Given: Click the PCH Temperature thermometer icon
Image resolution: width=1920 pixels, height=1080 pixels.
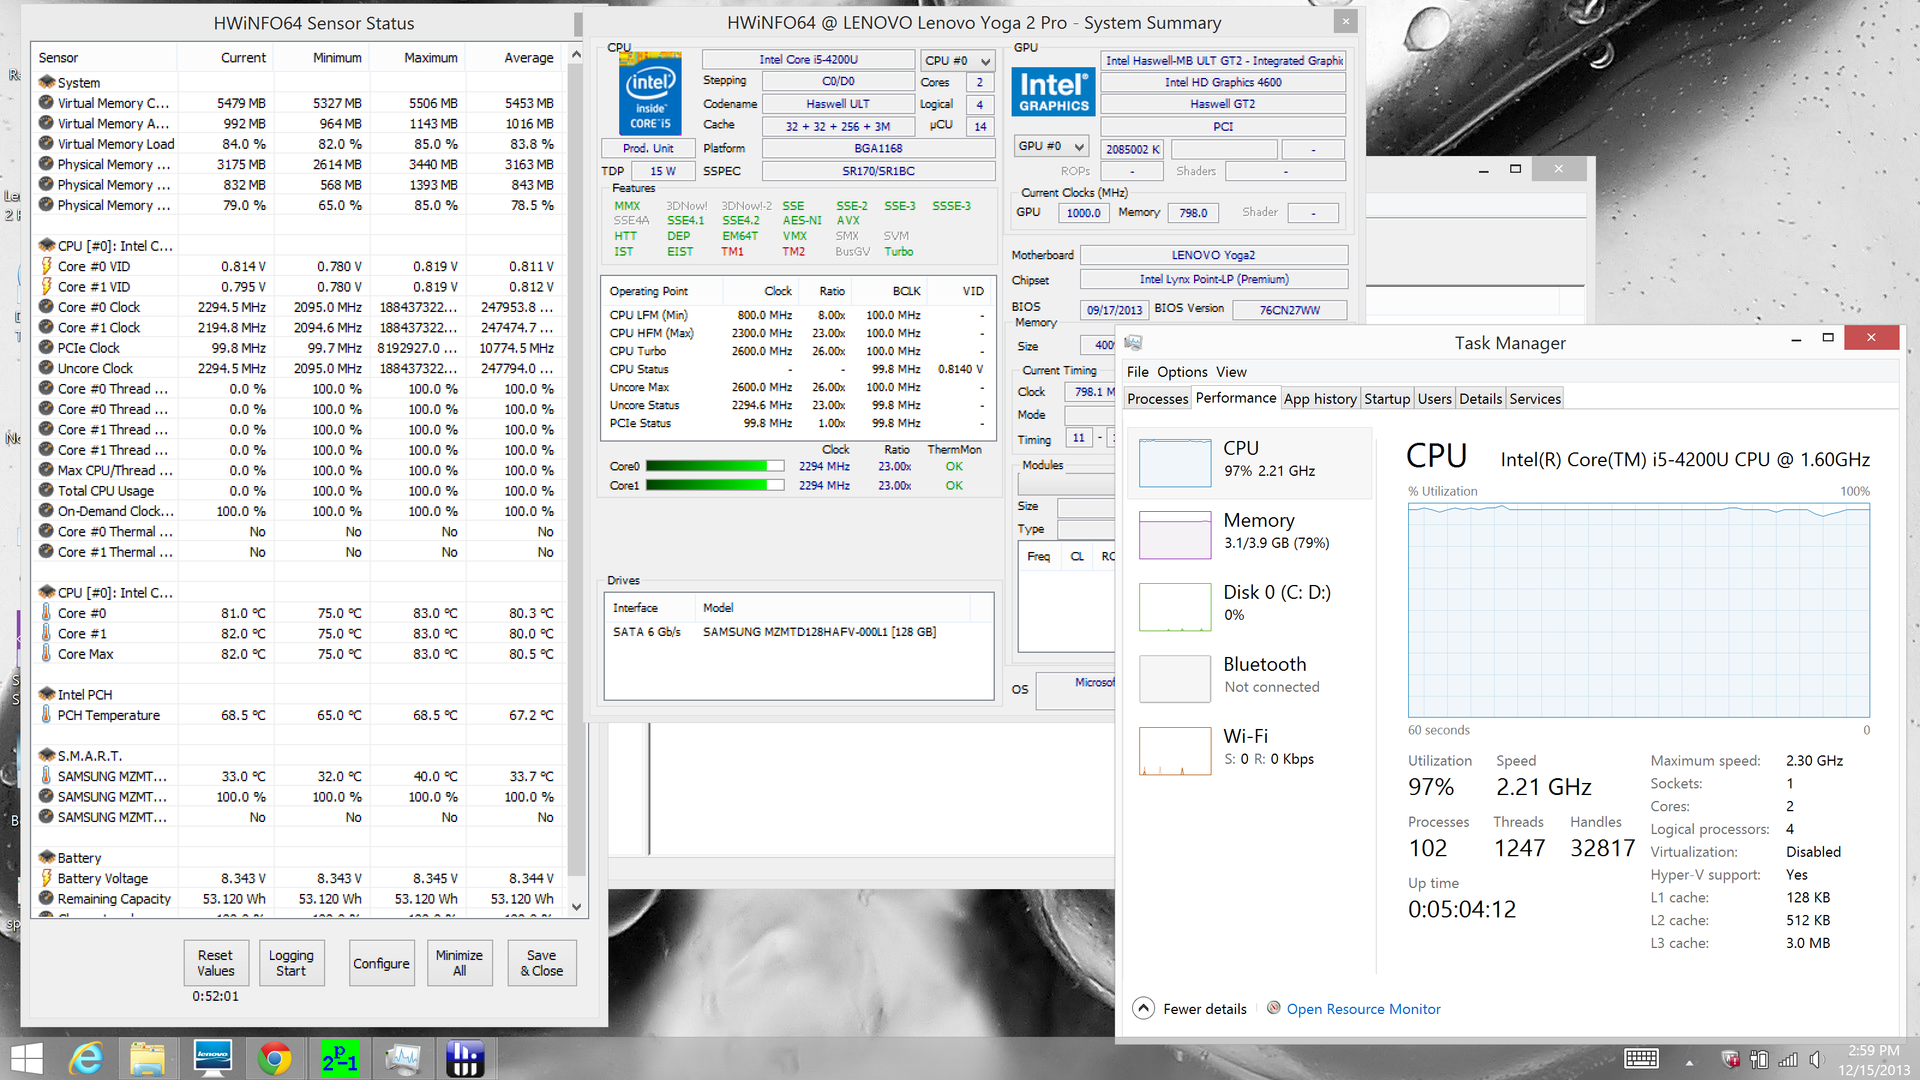Looking at the screenshot, I should pyautogui.click(x=46, y=715).
